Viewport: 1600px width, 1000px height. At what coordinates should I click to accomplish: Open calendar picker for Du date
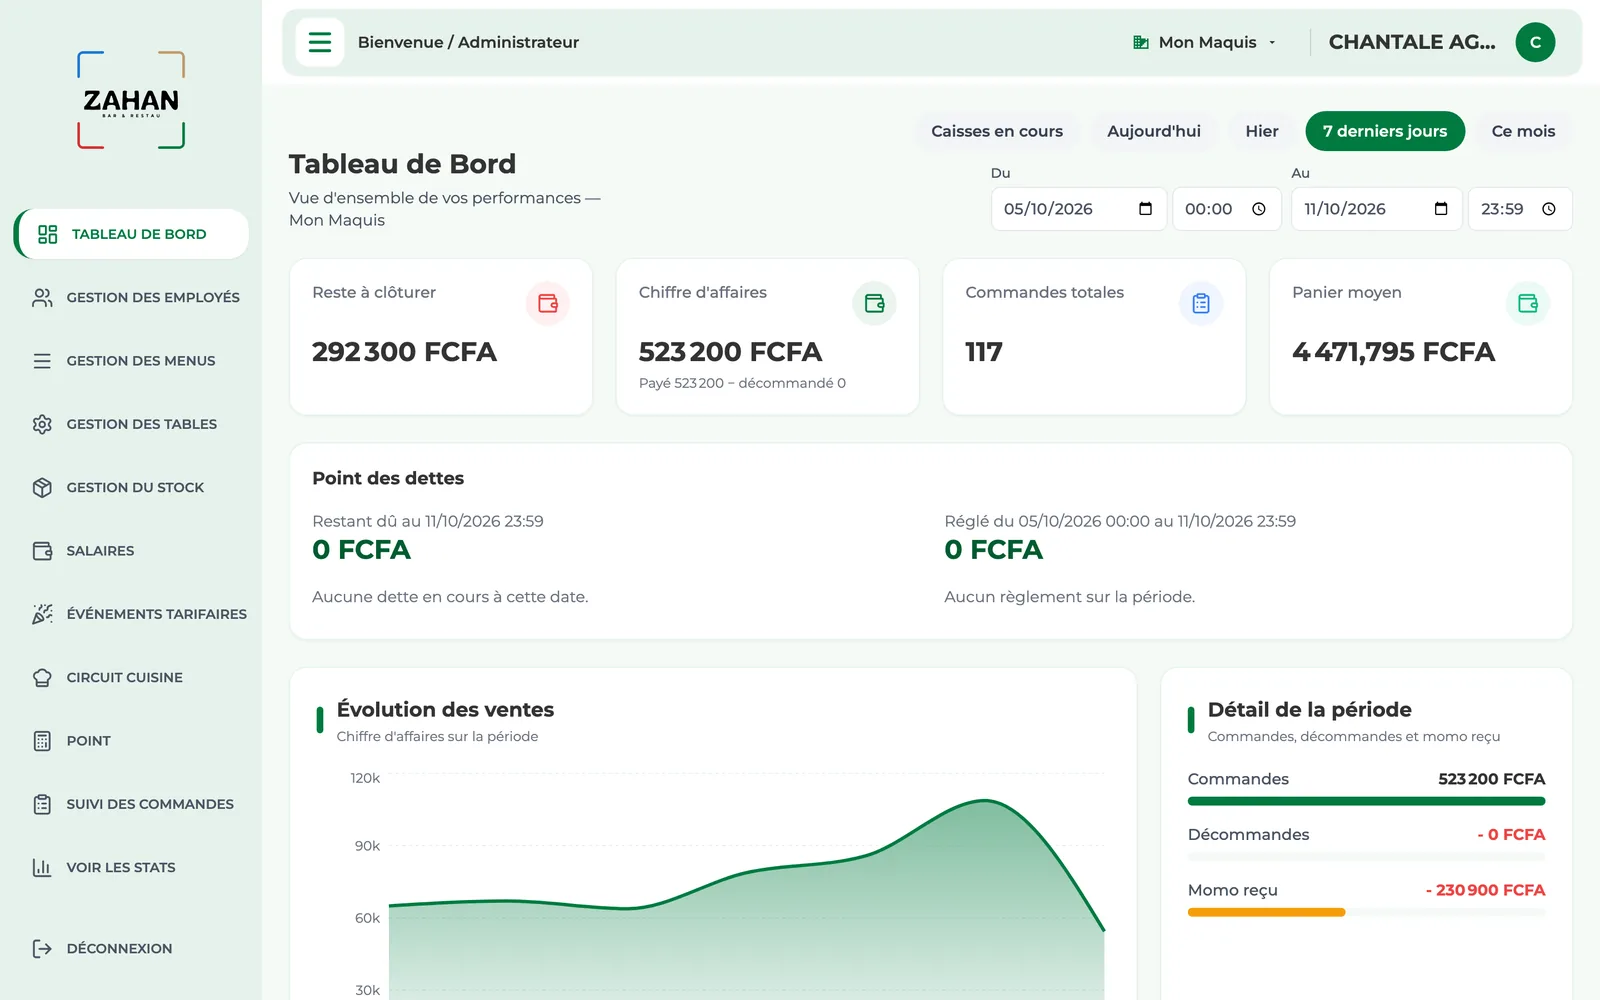(x=1146, y=209)
